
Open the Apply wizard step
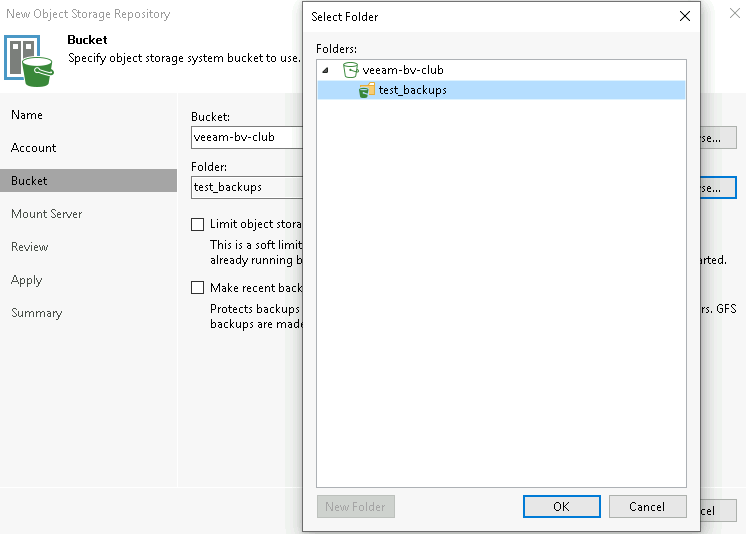(27, 280)
